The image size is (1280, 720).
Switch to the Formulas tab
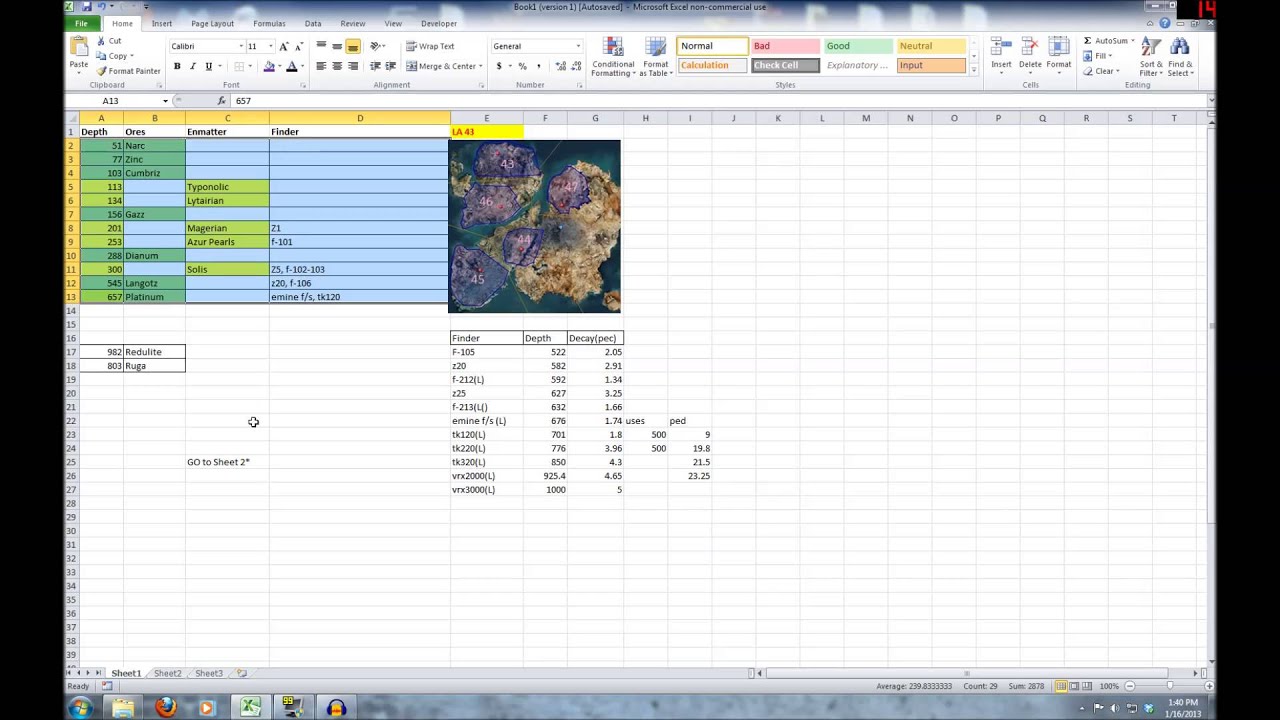(269, 23)
